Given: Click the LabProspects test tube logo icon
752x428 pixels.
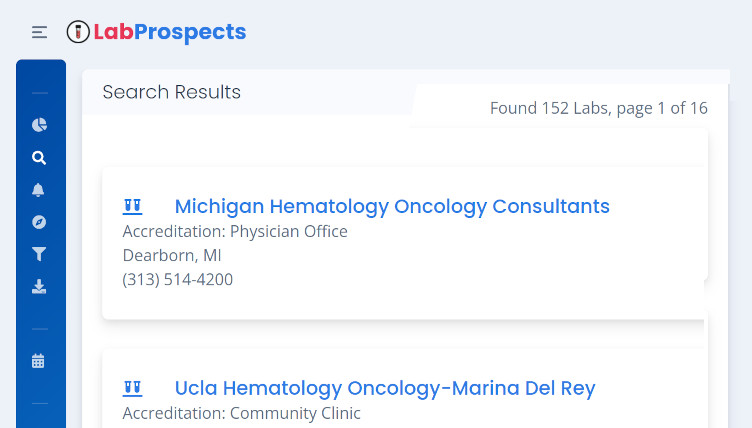Looking at the screenshot, I should pyautogui.click(x=78, y=32).
